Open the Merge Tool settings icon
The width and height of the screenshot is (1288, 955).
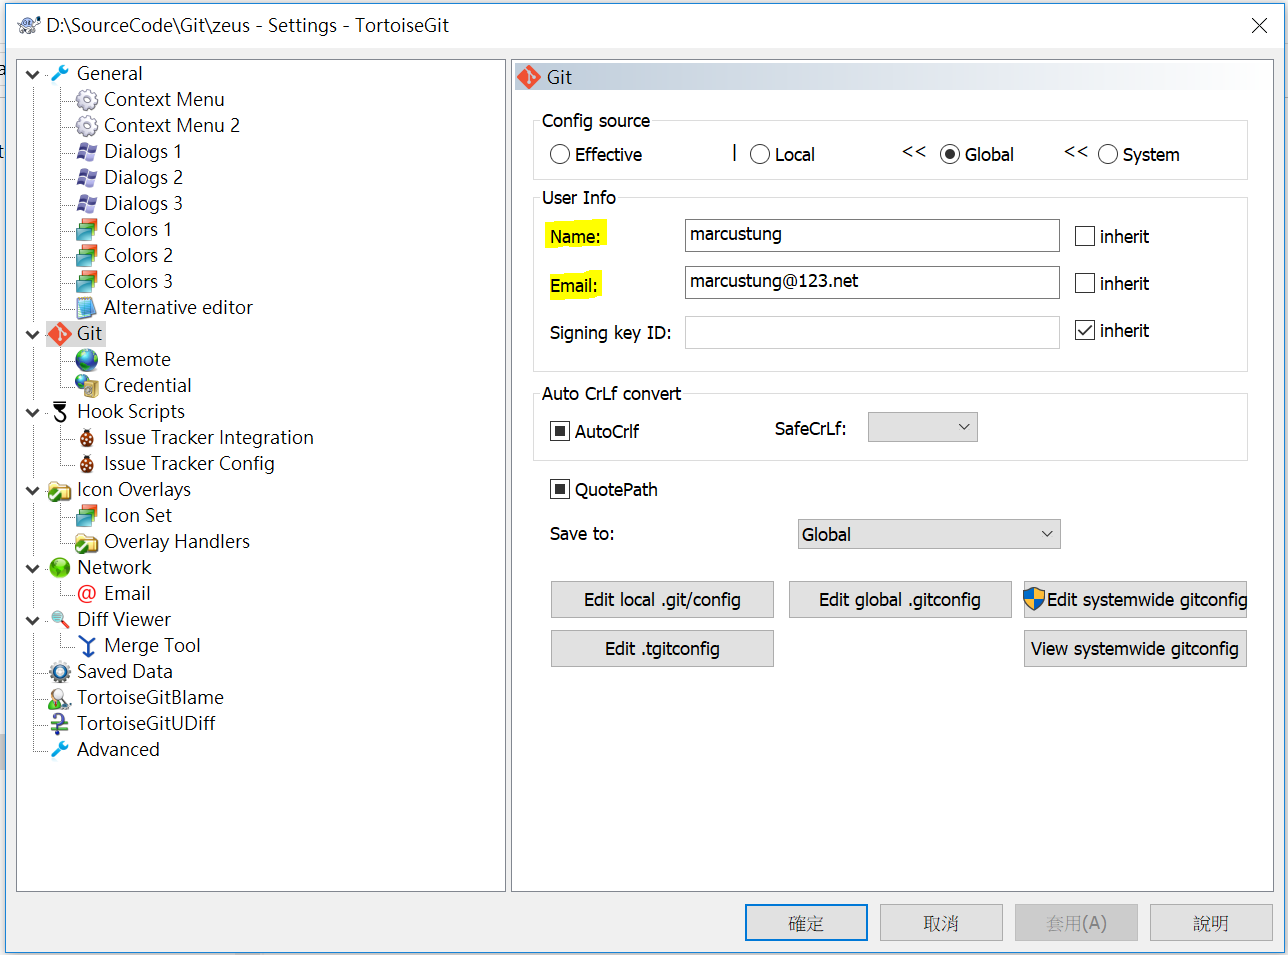(x=89, y=645)
